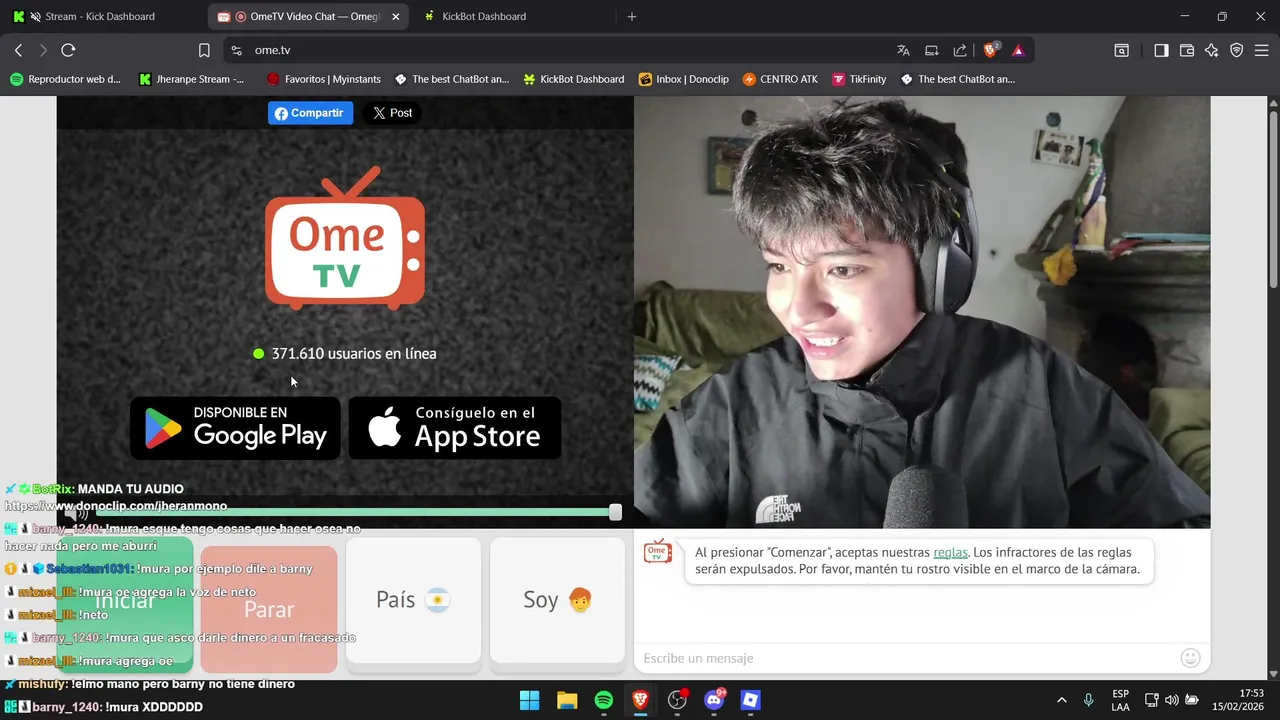Click Brave browser taskbar icon
The image size is (1280, 720).
[x=640, y=700]
